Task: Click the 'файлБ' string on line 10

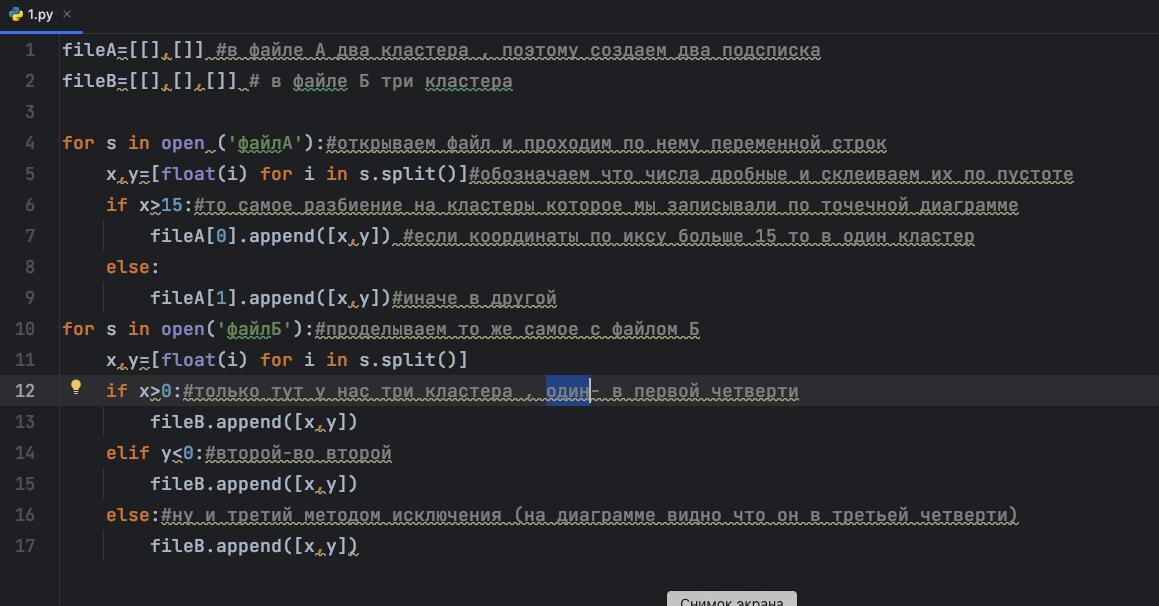Action: pos(254,329)
